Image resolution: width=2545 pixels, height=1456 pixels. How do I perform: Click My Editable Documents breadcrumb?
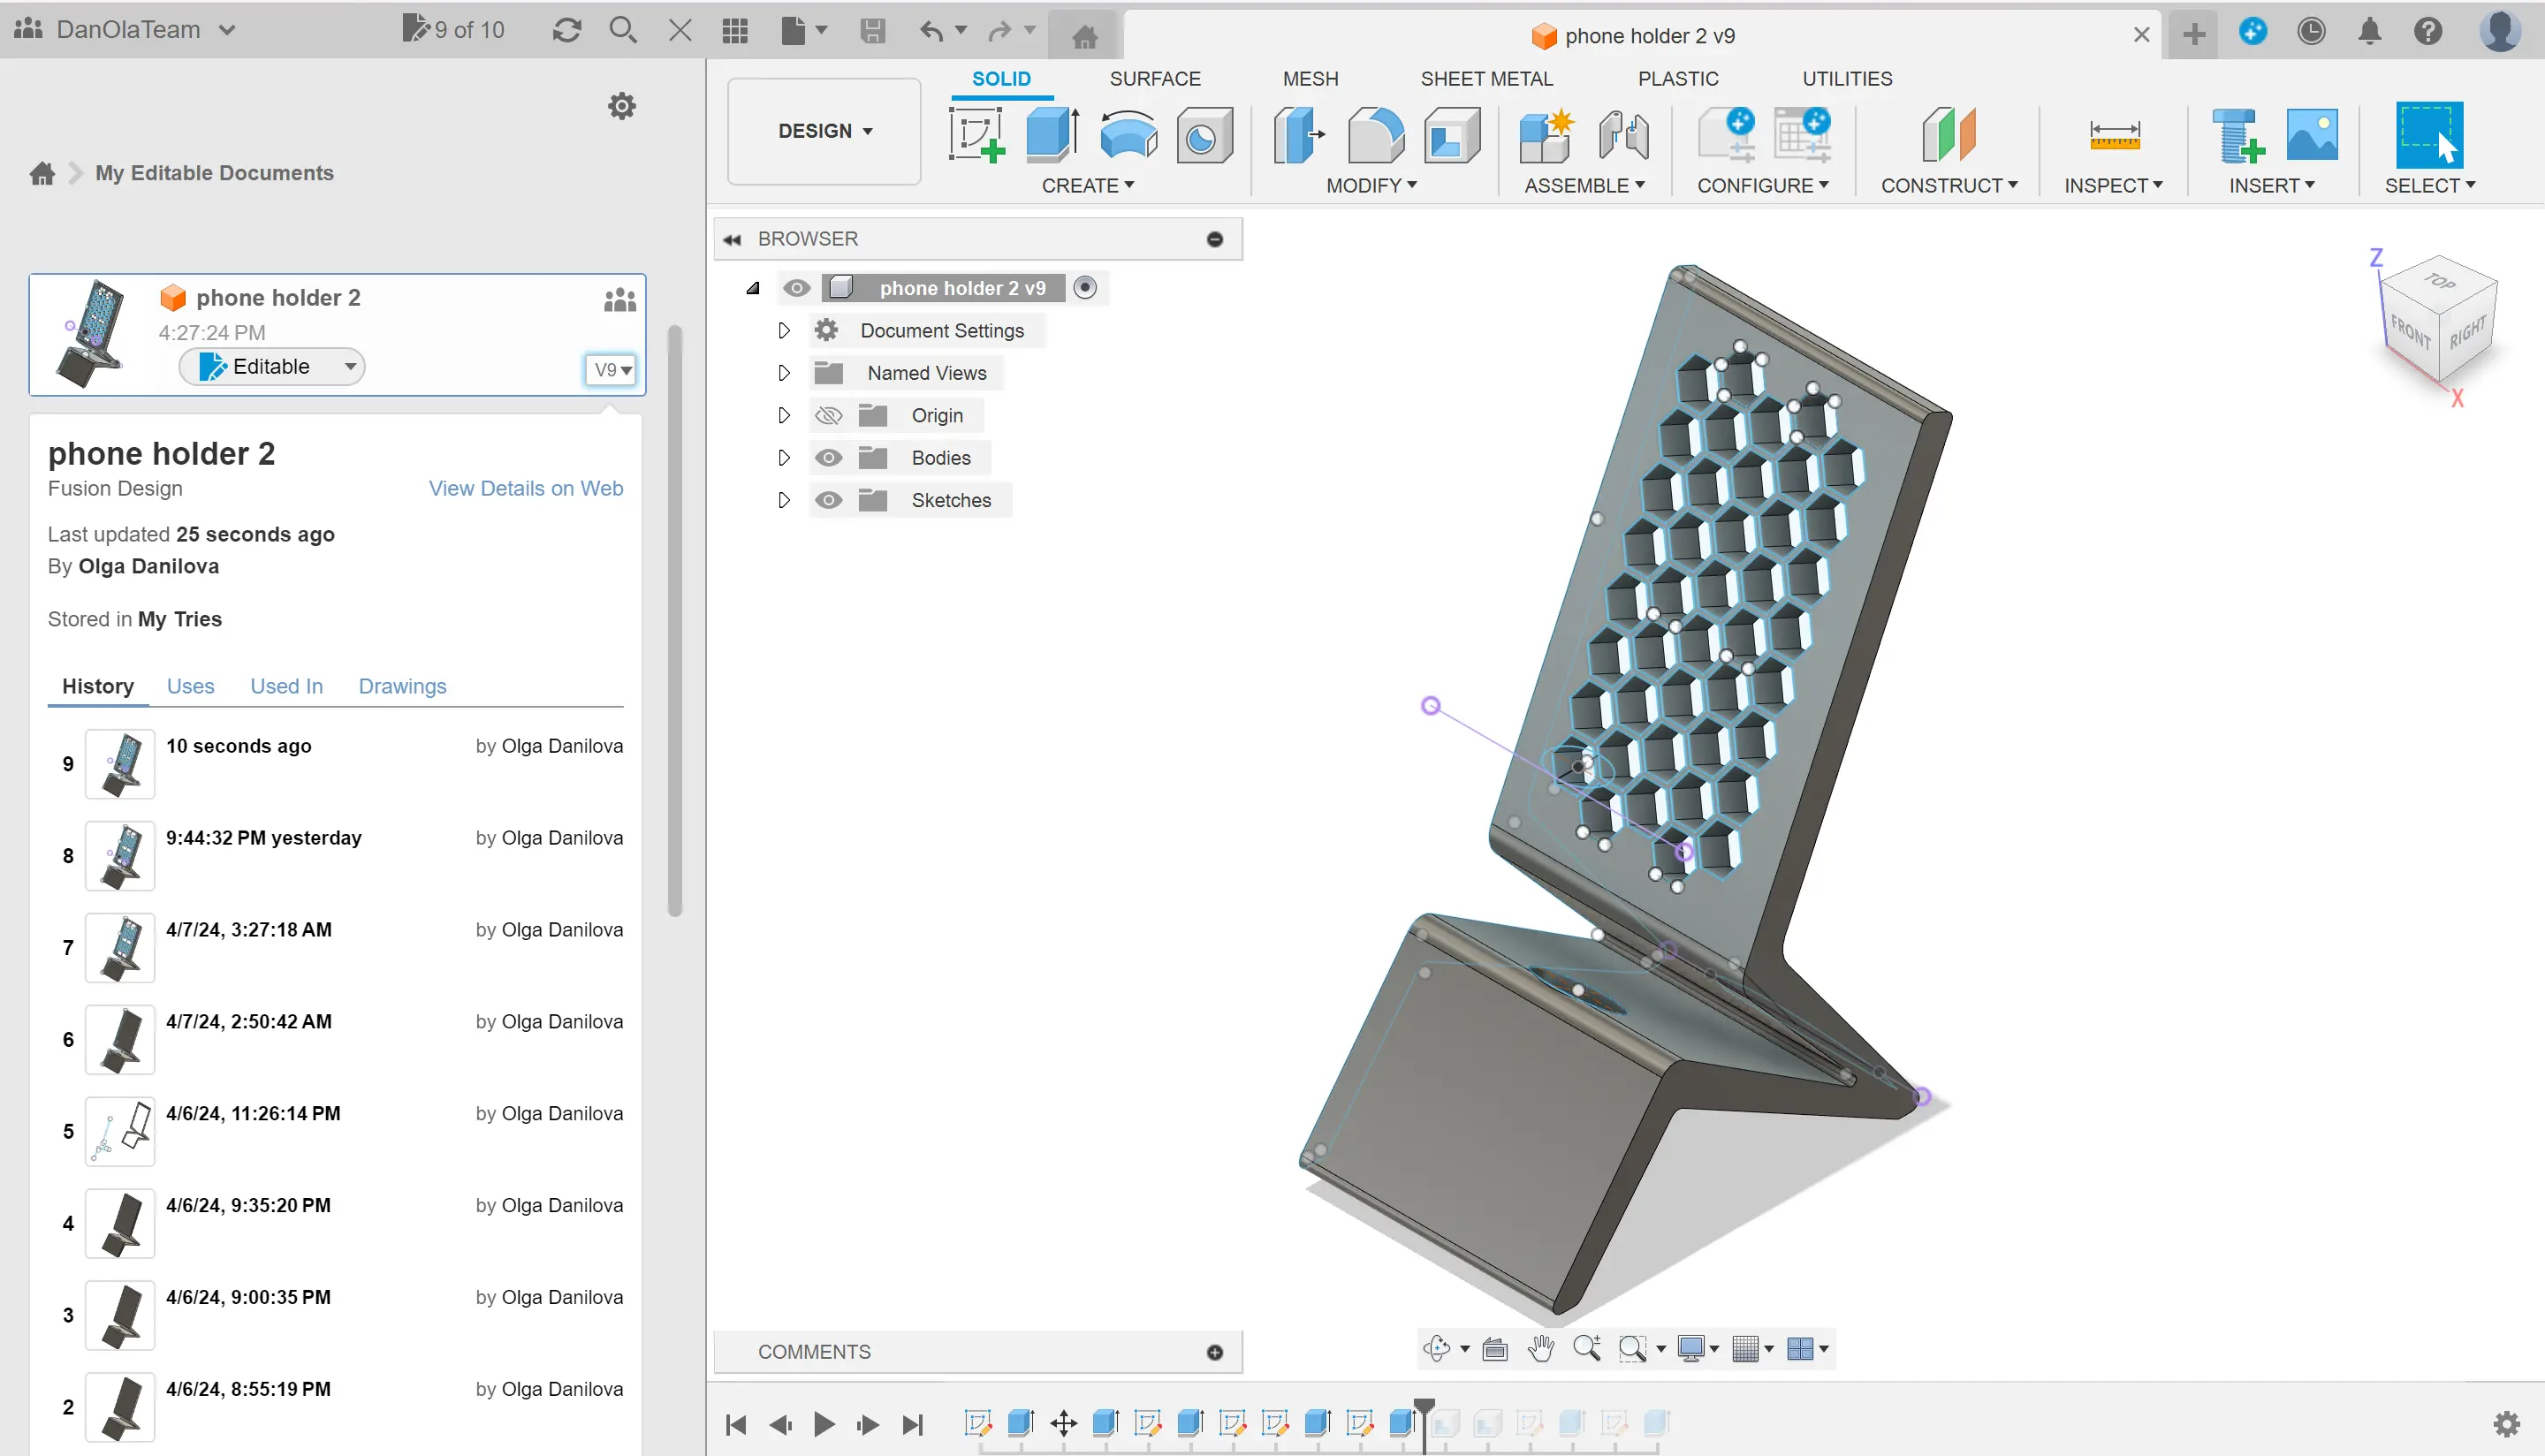pyautogui.click(x=214, y=173)
